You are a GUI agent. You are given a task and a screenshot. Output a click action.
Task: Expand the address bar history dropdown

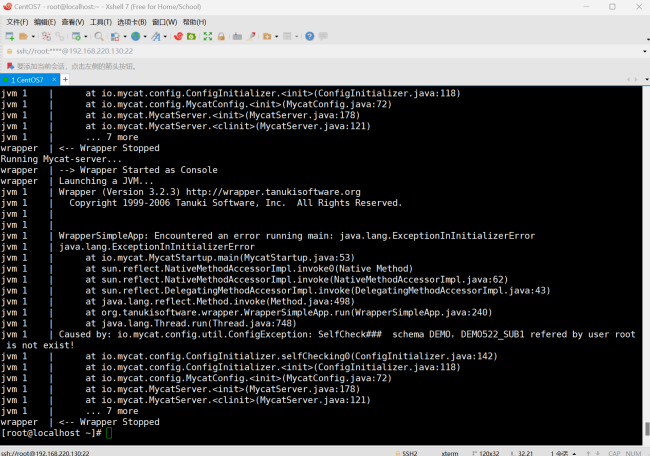point(645,51)
